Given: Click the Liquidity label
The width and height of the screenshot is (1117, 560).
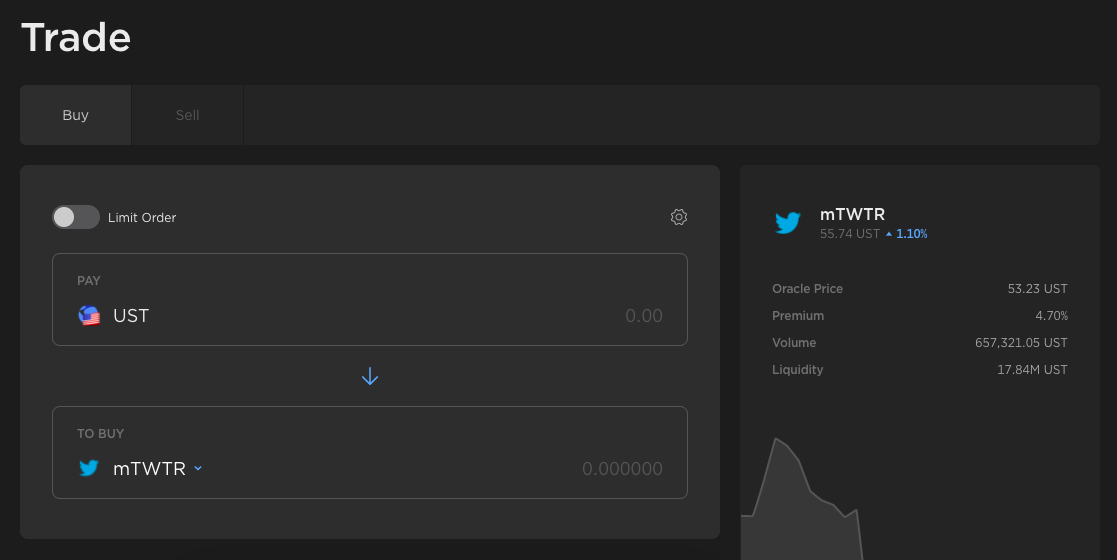Looking at the screenshot, I should (x=797, y=370).
